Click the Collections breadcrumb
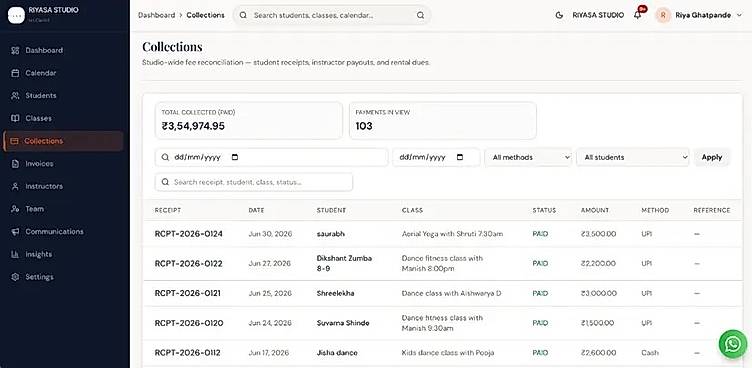 (205, 15)
